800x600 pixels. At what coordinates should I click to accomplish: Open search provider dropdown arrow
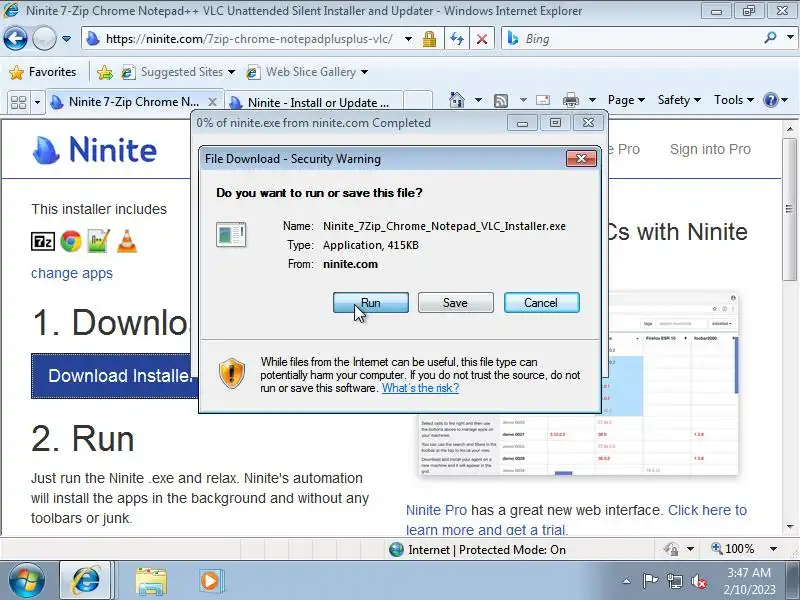coord(790,37)
